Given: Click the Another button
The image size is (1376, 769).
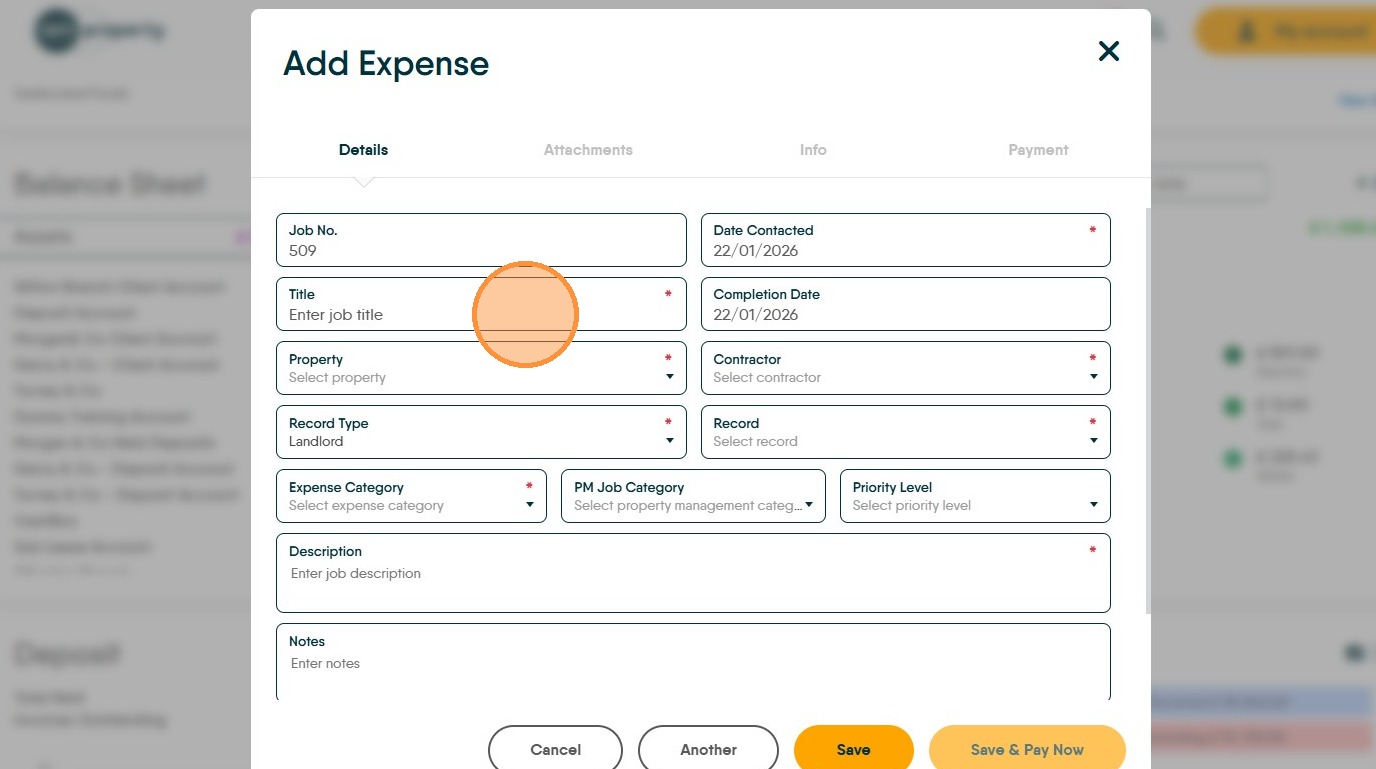Looking at the screenshot, I should click(708, 749).
